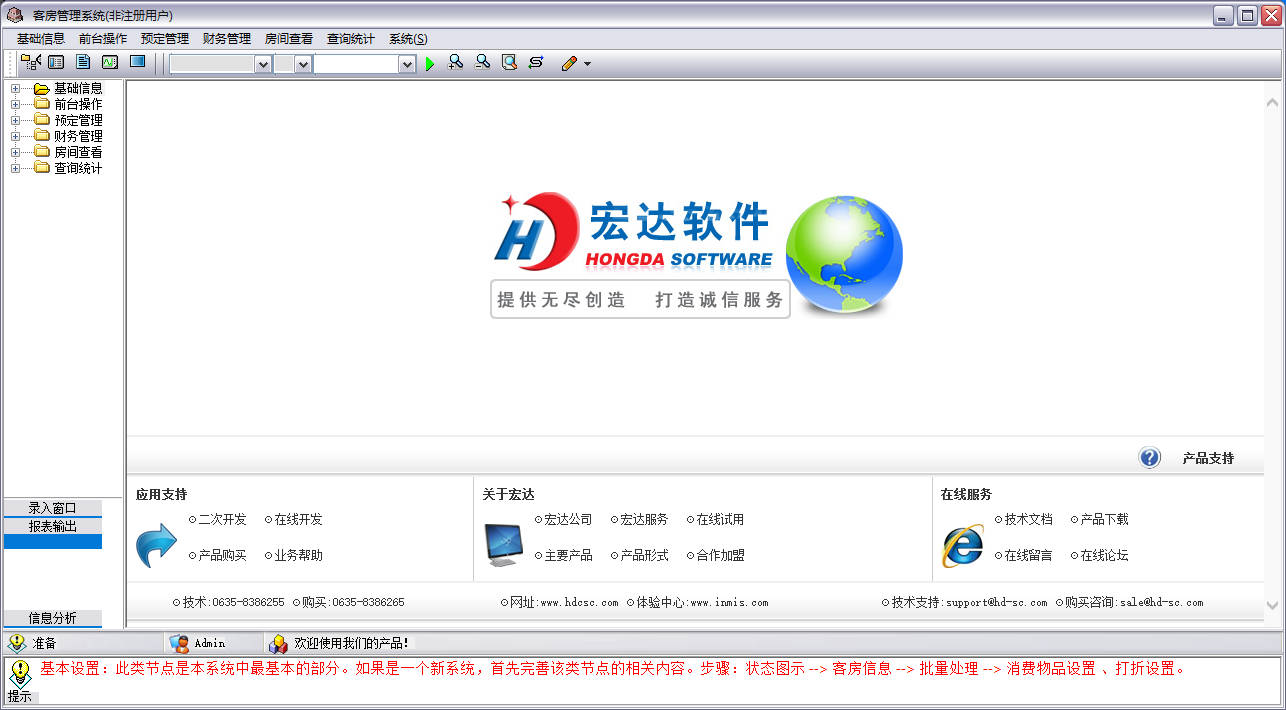This screenshot has width=1286, height=710.
Task: Open the 财务管理 menu
Action: coord(227,39)
